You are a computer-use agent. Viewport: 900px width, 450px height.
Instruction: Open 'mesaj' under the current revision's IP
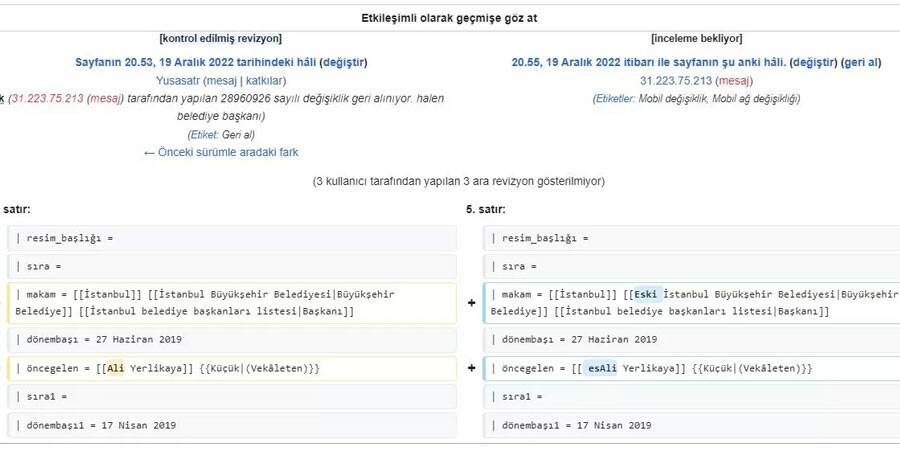click(733, 80)
